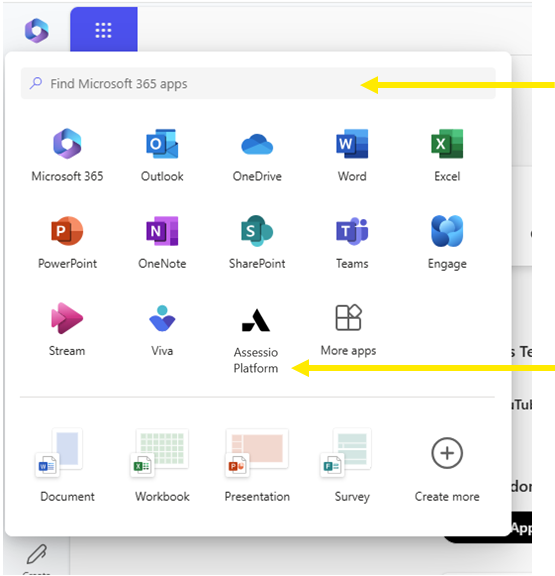Open SharePoint

[257, 242]
